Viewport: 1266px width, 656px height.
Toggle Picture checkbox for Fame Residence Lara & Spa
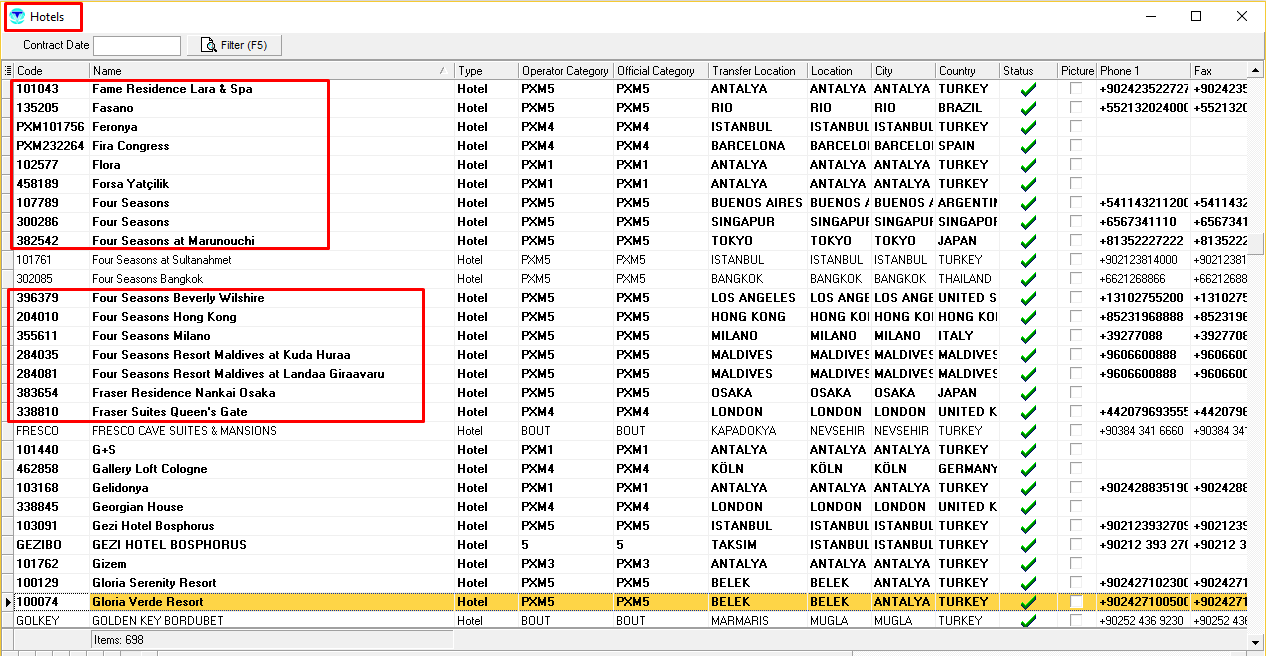click(1076, 89)
